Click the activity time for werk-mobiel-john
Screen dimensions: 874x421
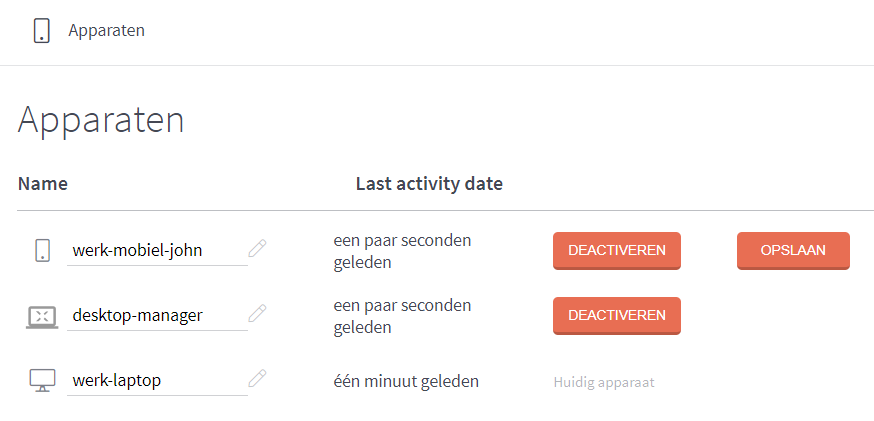click(402, 251)
